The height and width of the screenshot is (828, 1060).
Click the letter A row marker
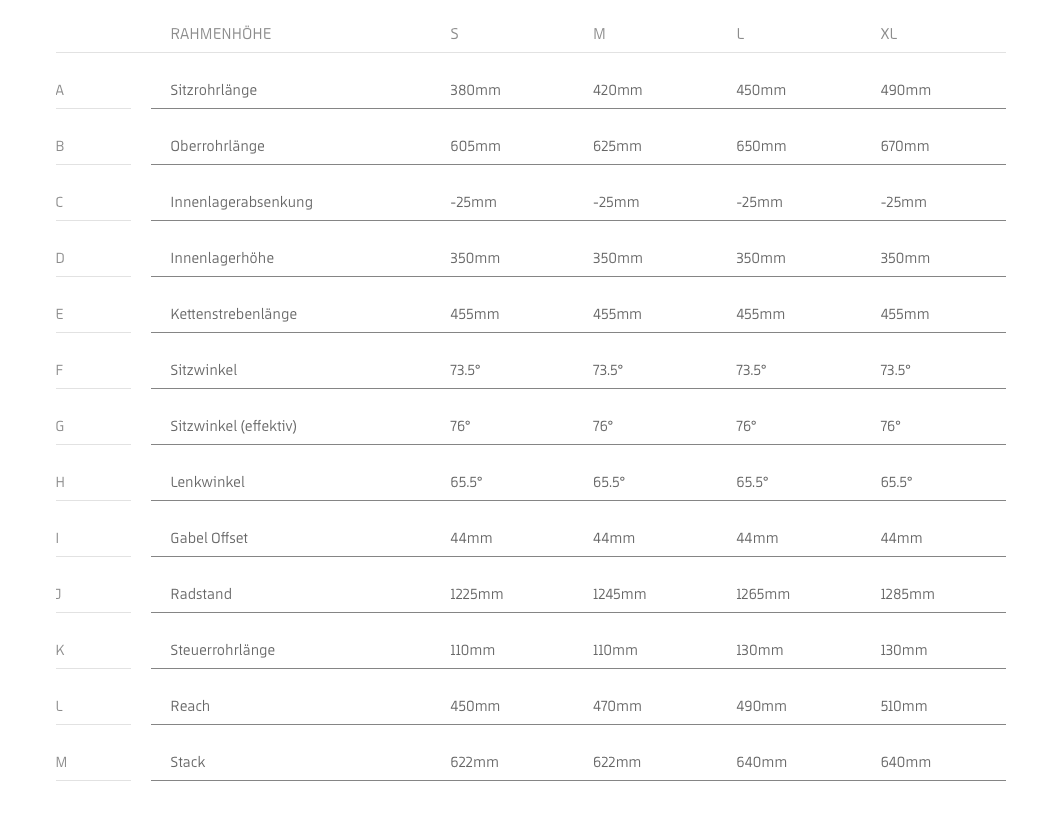coord(59,90)
